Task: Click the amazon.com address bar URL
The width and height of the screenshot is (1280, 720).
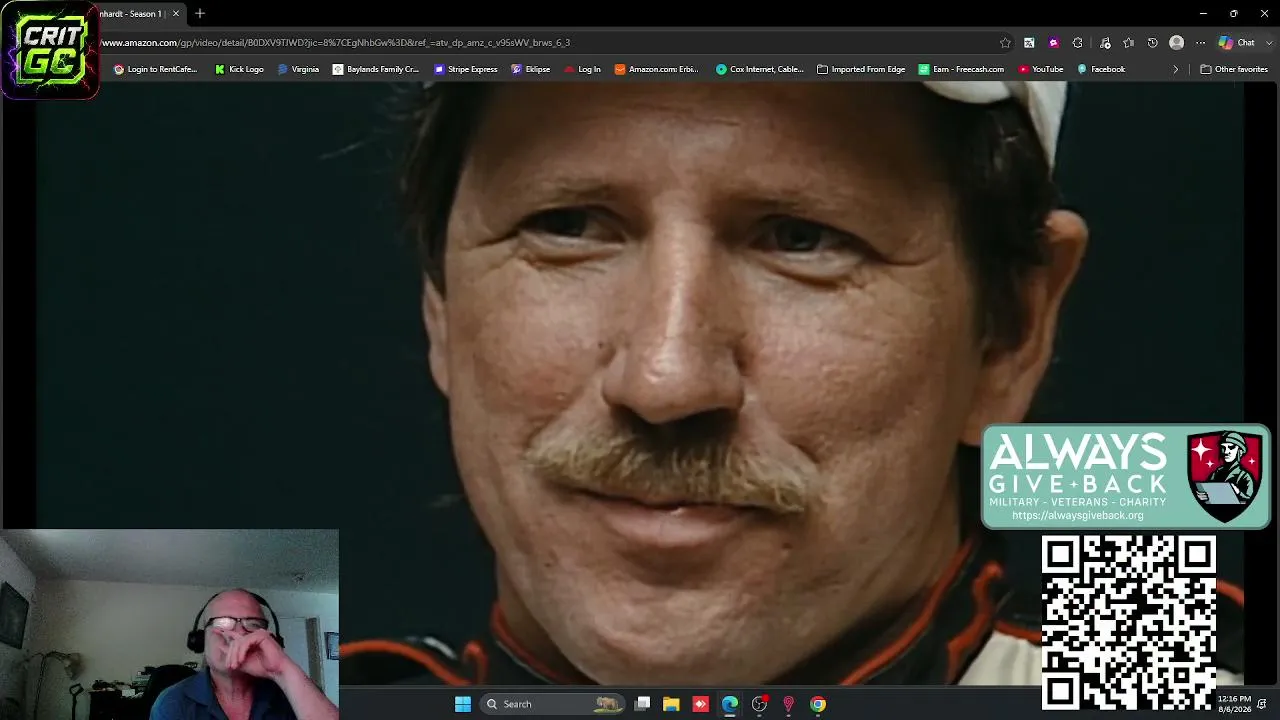Action: [x=335, y=43]
